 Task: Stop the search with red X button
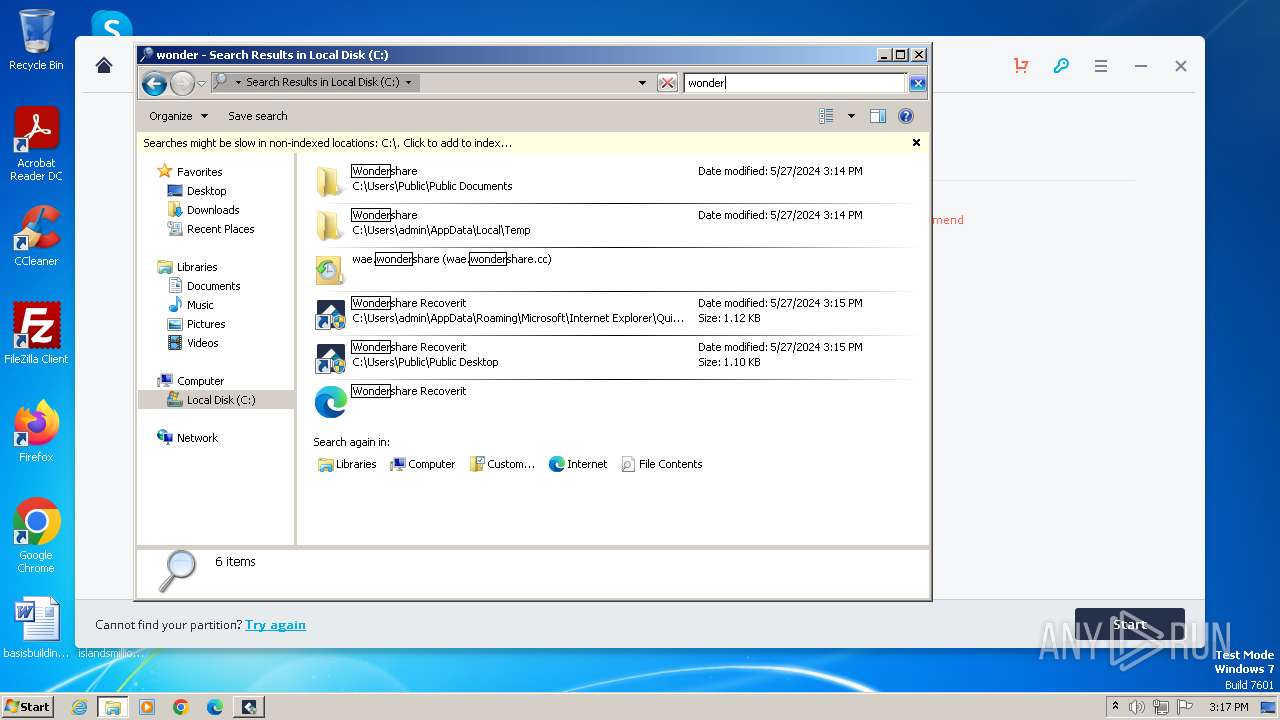667,83
